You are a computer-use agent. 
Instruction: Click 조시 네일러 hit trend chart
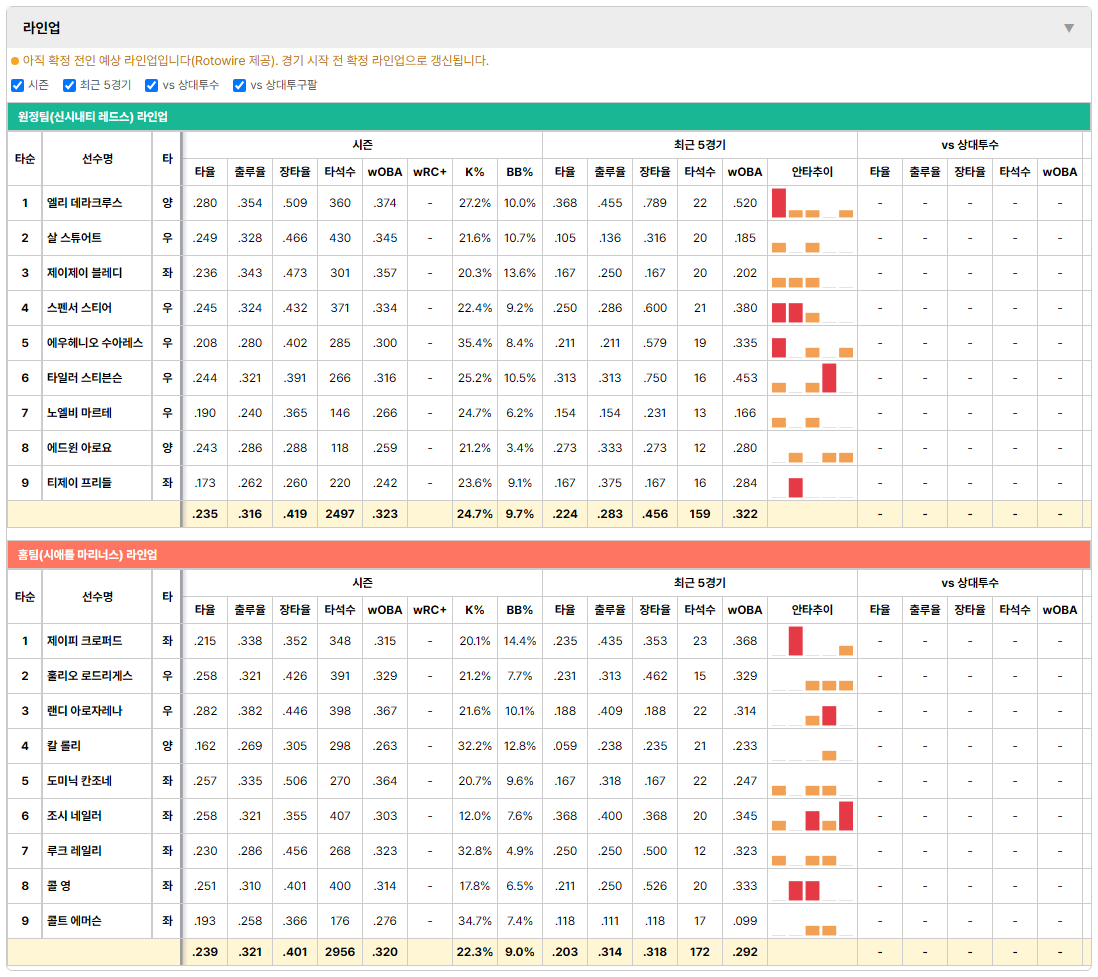tap(812, 816)
